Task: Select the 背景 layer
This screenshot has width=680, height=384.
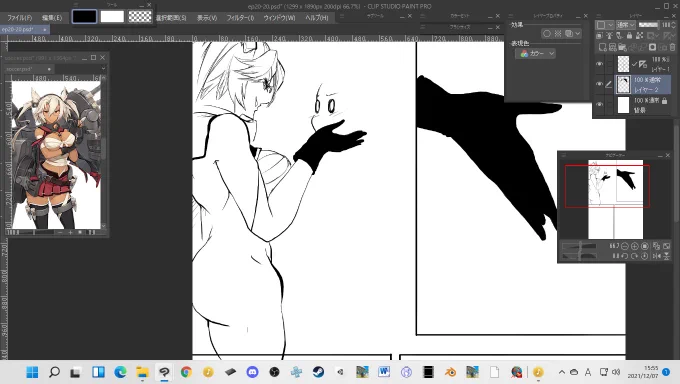Action: click(643, 105)
